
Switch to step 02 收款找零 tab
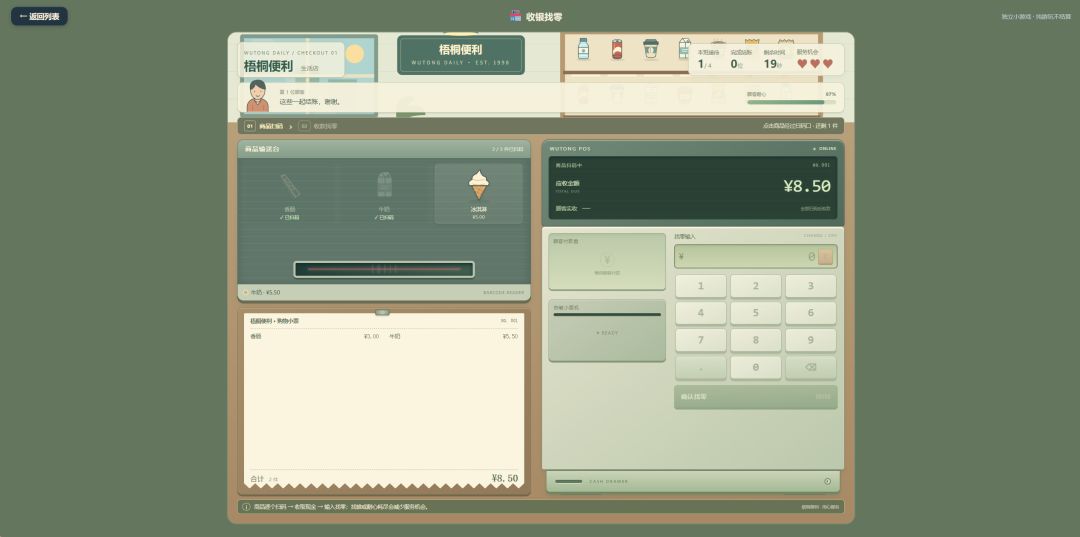click(318, 126)
